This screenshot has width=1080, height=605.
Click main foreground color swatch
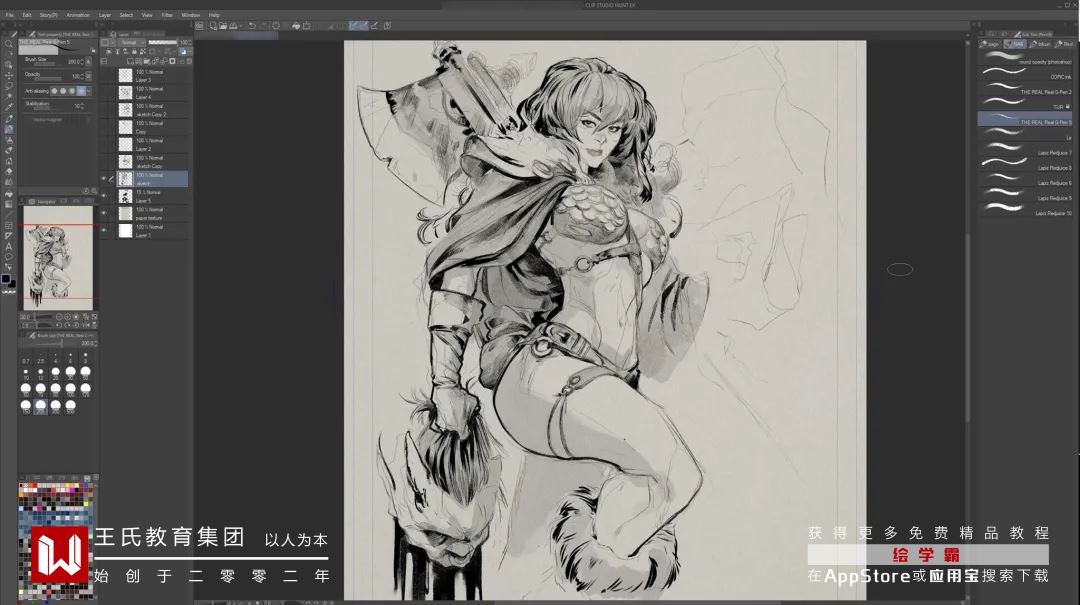coord(6,278)
